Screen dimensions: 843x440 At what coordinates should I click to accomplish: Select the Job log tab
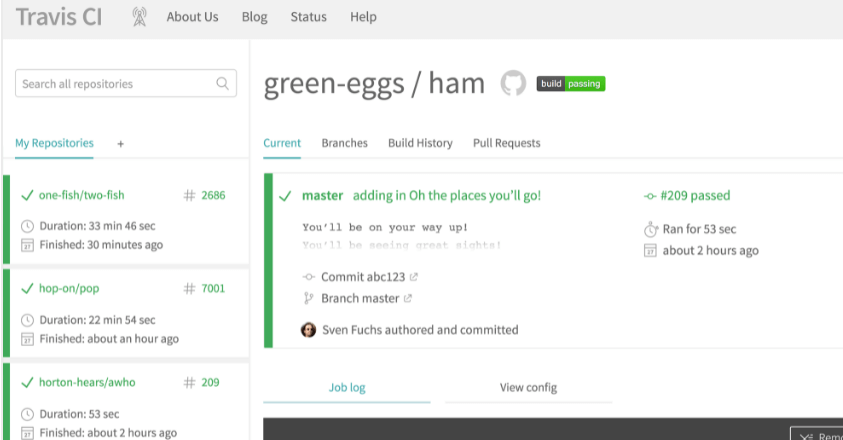click(x=347, y=387)
